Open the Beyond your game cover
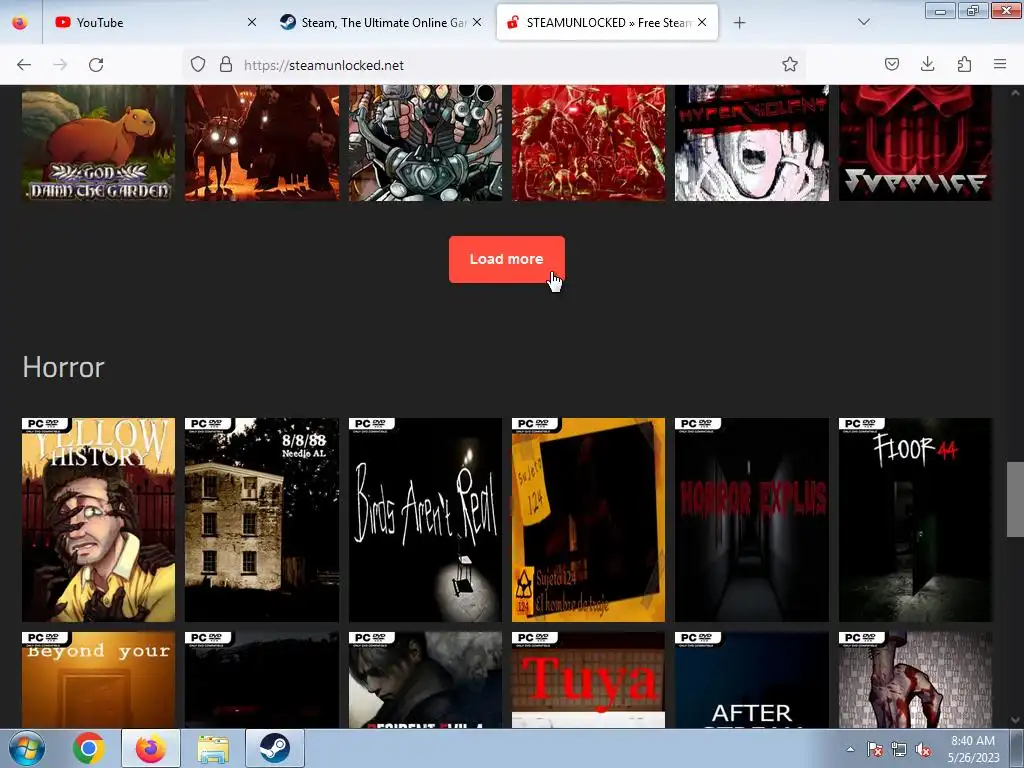1024x768 pixels. pos(99,680)
